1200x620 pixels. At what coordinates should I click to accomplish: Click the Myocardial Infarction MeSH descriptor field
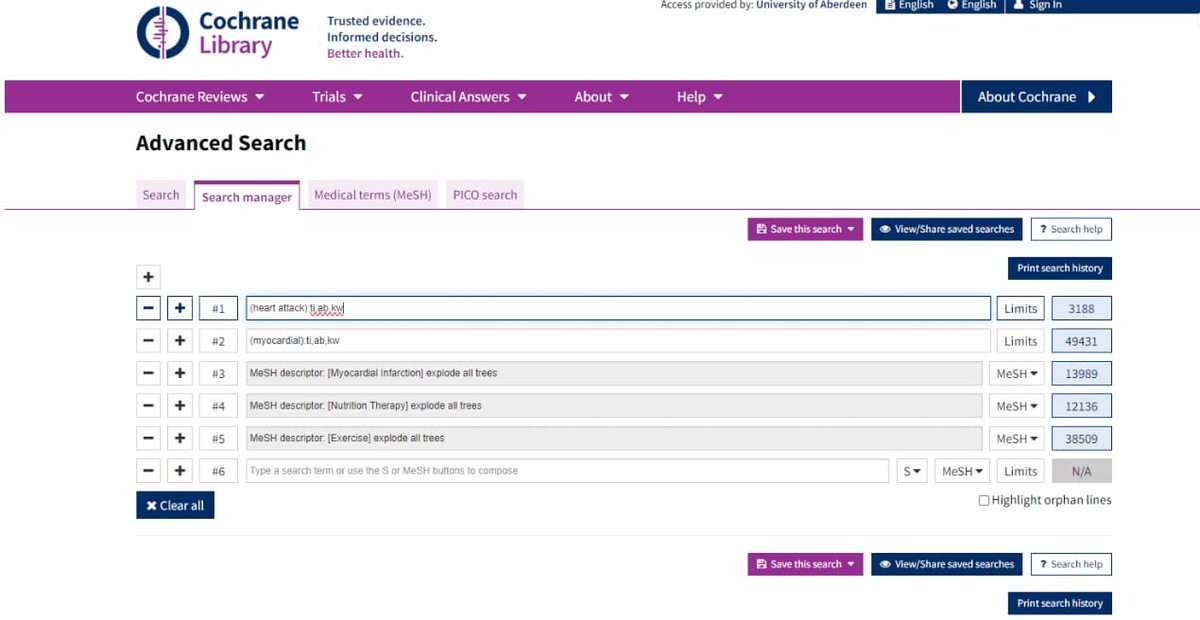point(614,374)
